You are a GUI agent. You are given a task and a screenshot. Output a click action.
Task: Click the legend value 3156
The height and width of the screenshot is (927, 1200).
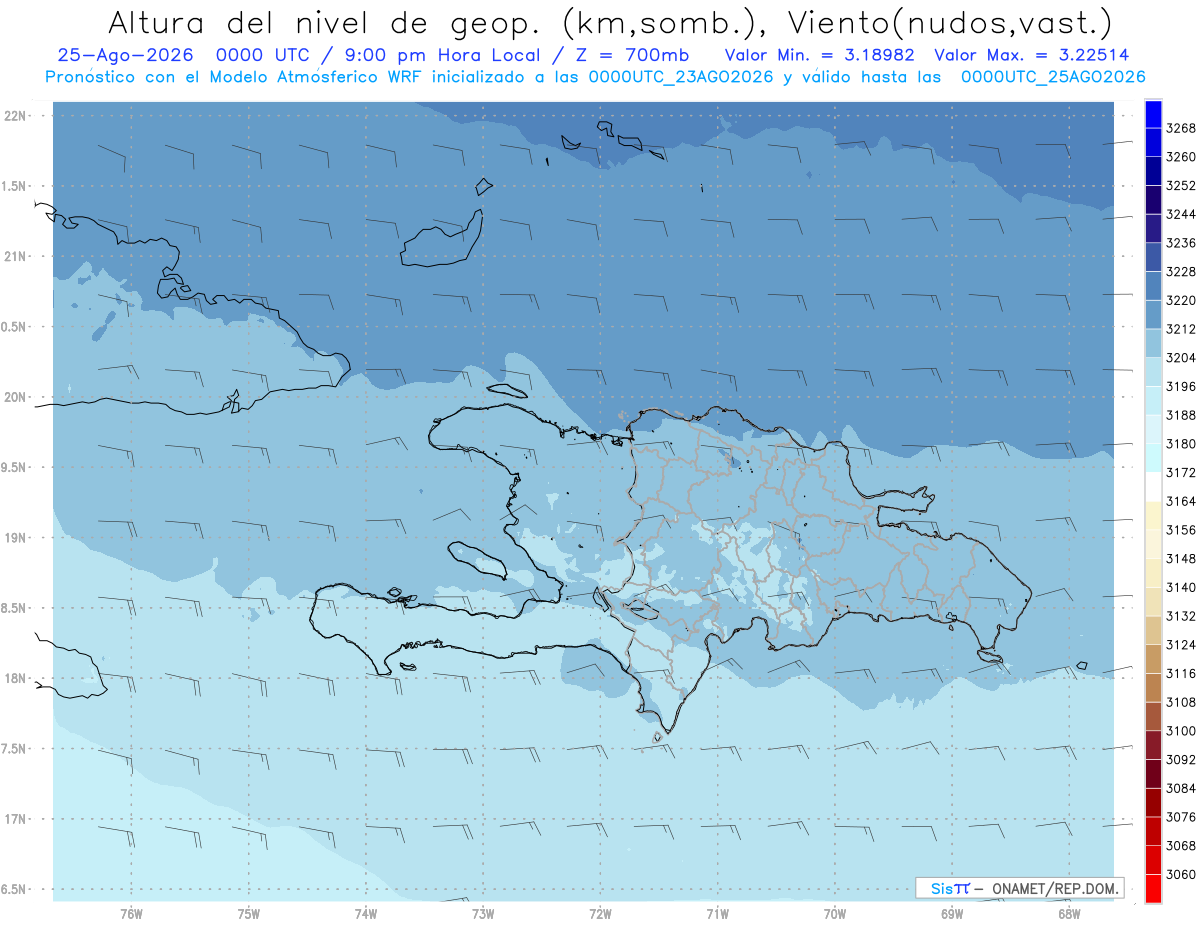click(1181, 530)
